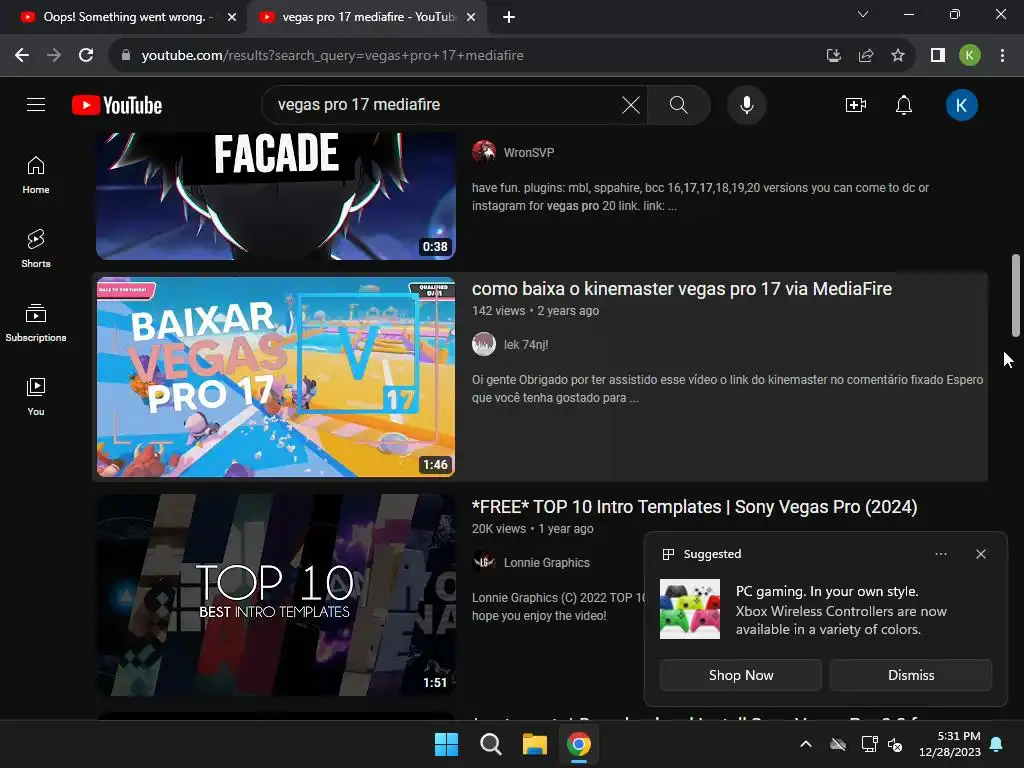This screenshot has width=1024, height=768.
Task: Open 'como baixa o kinemaster vegas pro 17' video
Action: (681, 289)
